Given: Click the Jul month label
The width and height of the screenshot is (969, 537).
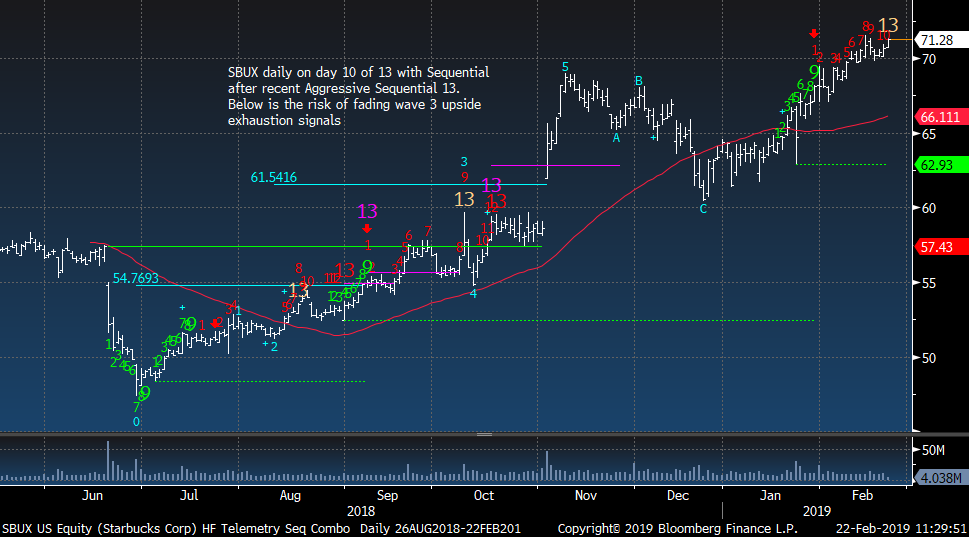Looking at the screenshot, I should pyautogui.click(x=188, y=495).
